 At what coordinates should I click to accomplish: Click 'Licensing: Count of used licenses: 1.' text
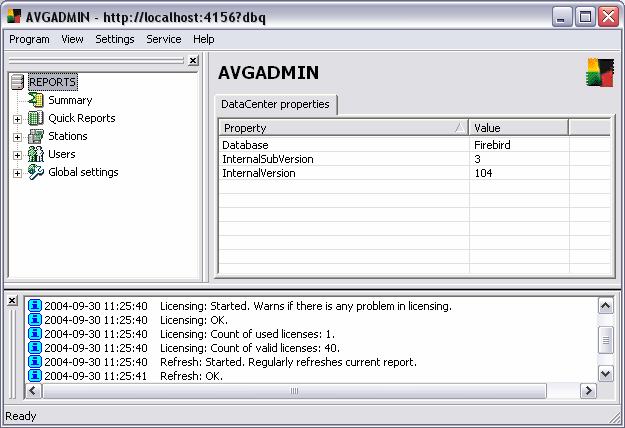pyautogui.click(x=248, y=334)
